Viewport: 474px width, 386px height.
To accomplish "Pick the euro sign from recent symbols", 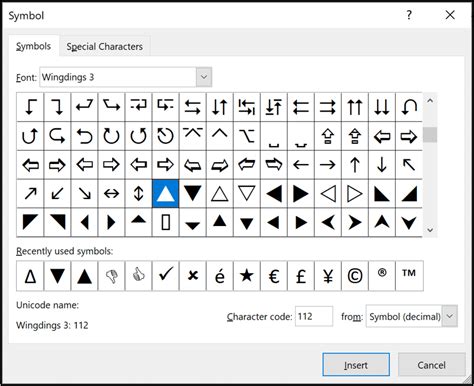I will tap(274, 276).
